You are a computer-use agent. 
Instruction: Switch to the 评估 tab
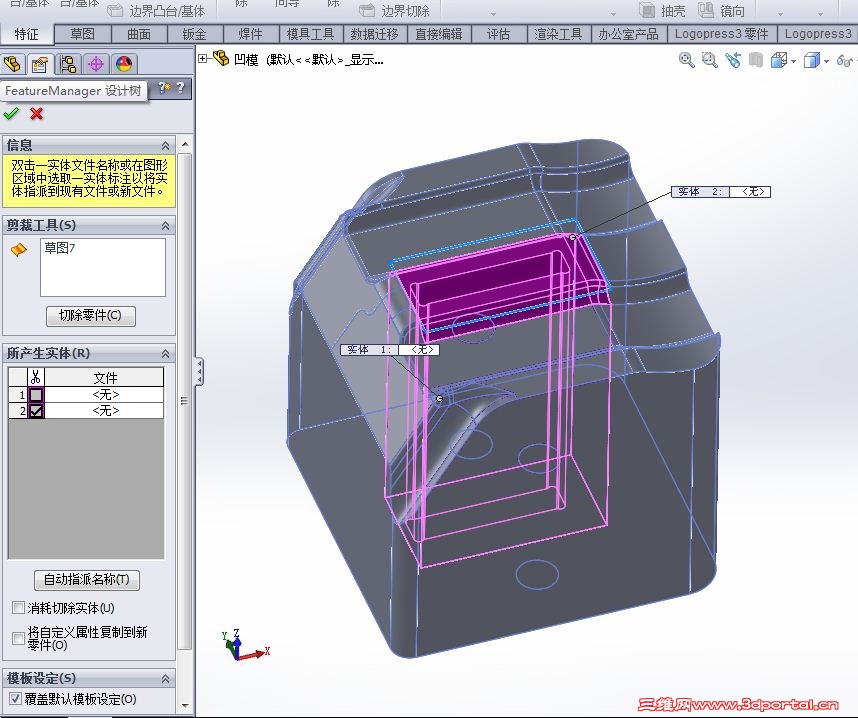[x=498, y=34]
